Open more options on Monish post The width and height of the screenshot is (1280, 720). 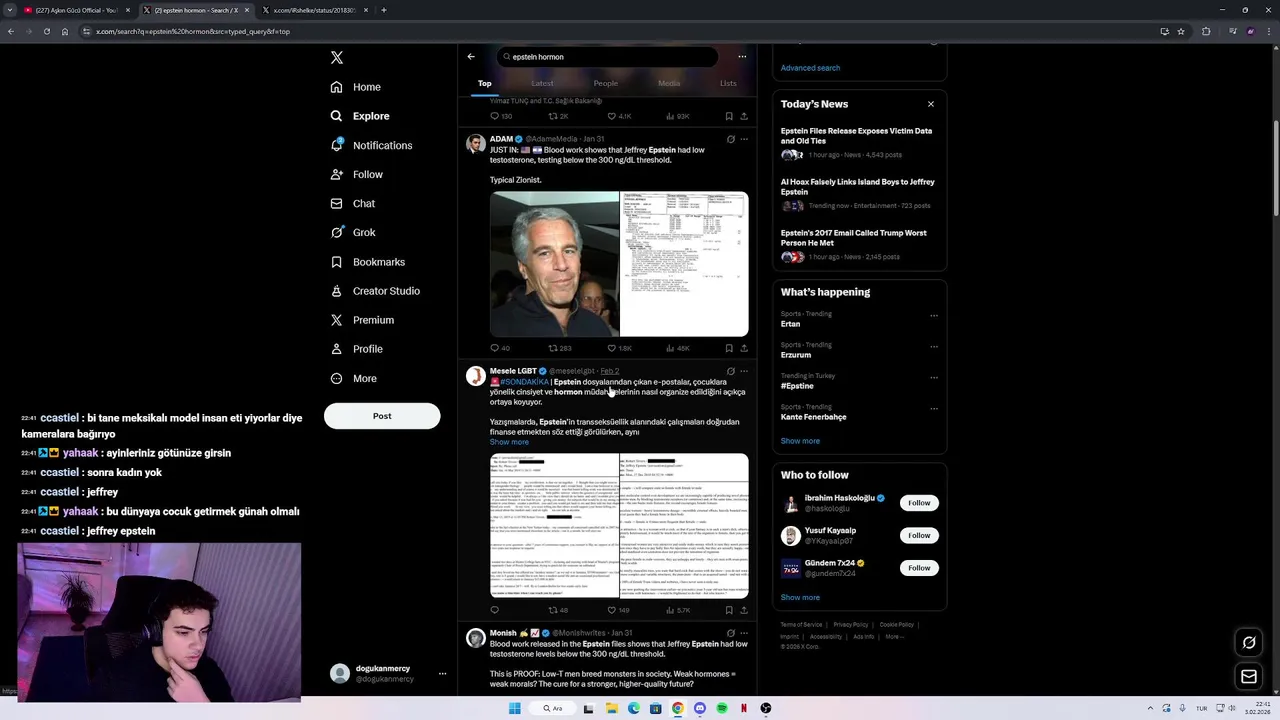click(743, 633)
